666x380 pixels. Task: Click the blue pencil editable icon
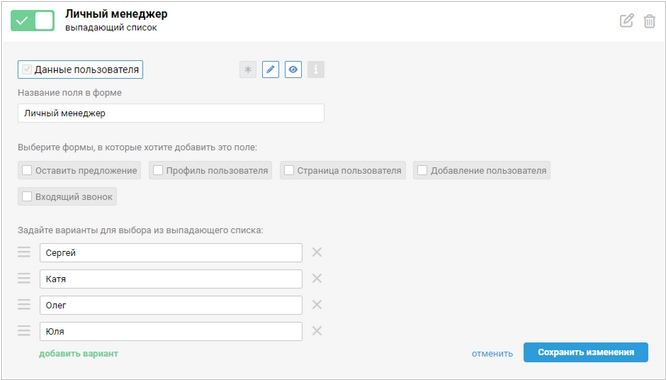271,70
